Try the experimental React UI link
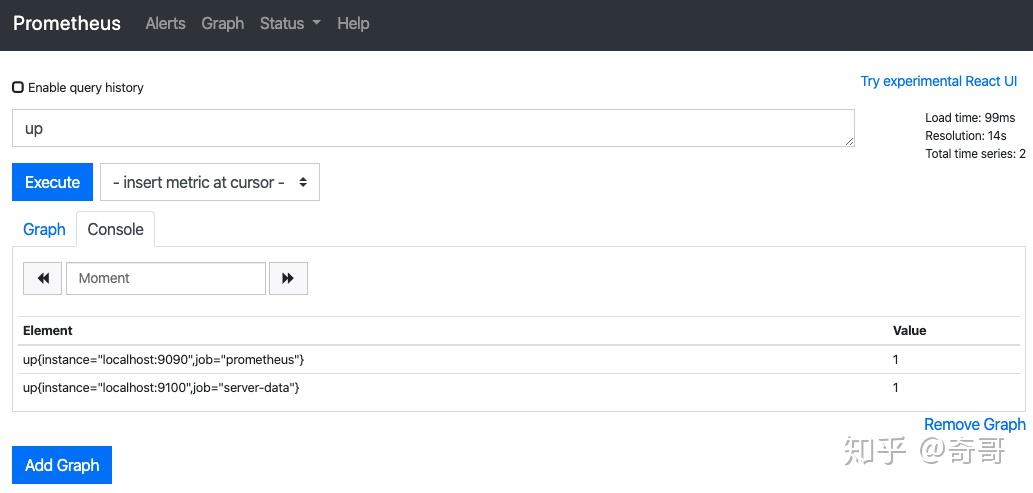 pyautogui.click(x=938, y=81)
